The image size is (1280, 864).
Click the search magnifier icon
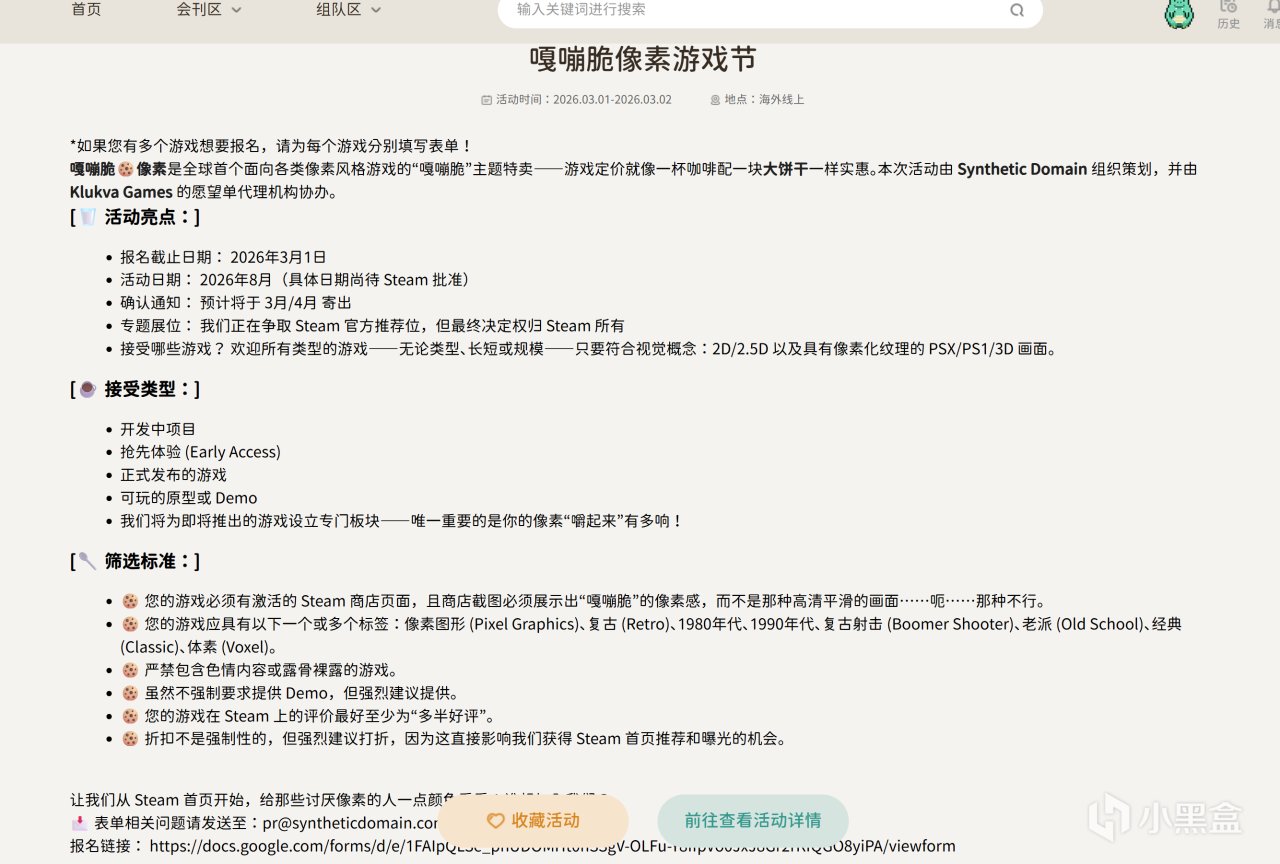click(x=1017, y=10)
